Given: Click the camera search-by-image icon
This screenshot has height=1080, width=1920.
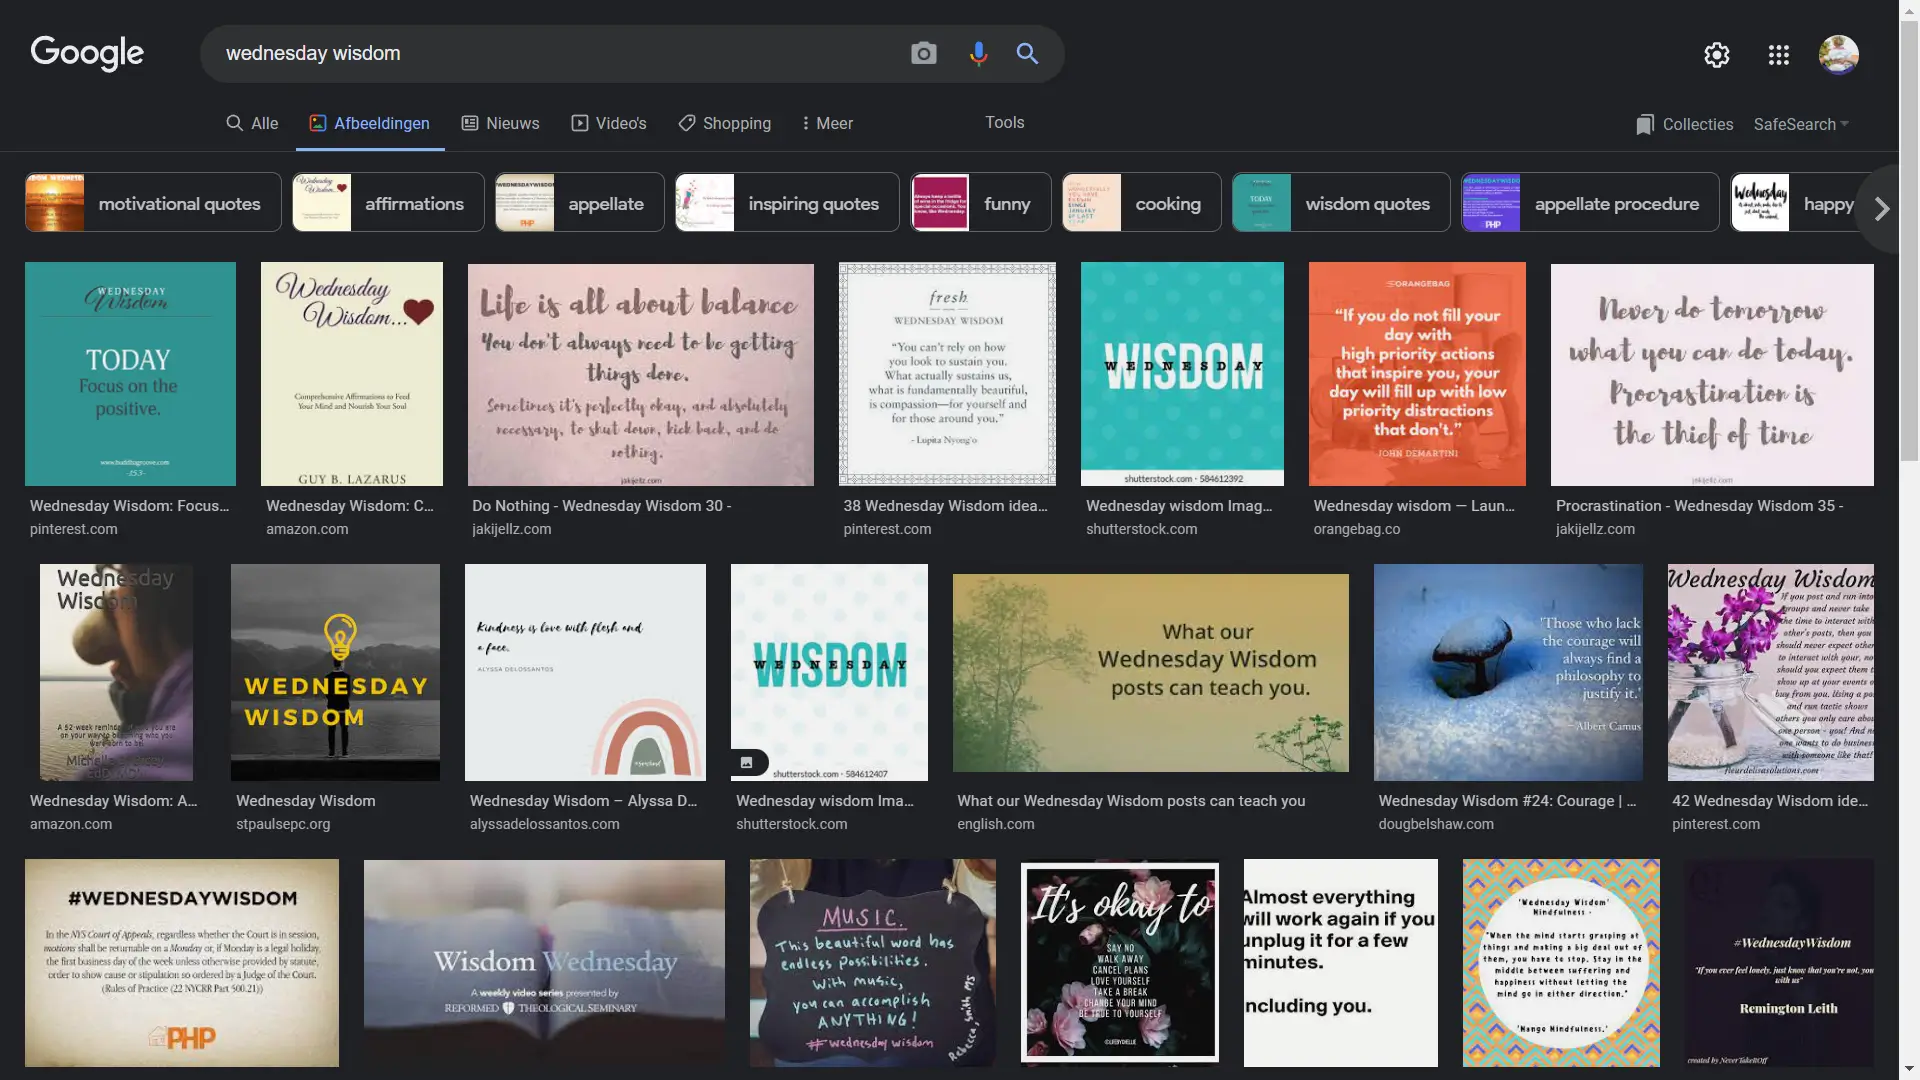Looking at the screenshot, I should tap(923, 54).
